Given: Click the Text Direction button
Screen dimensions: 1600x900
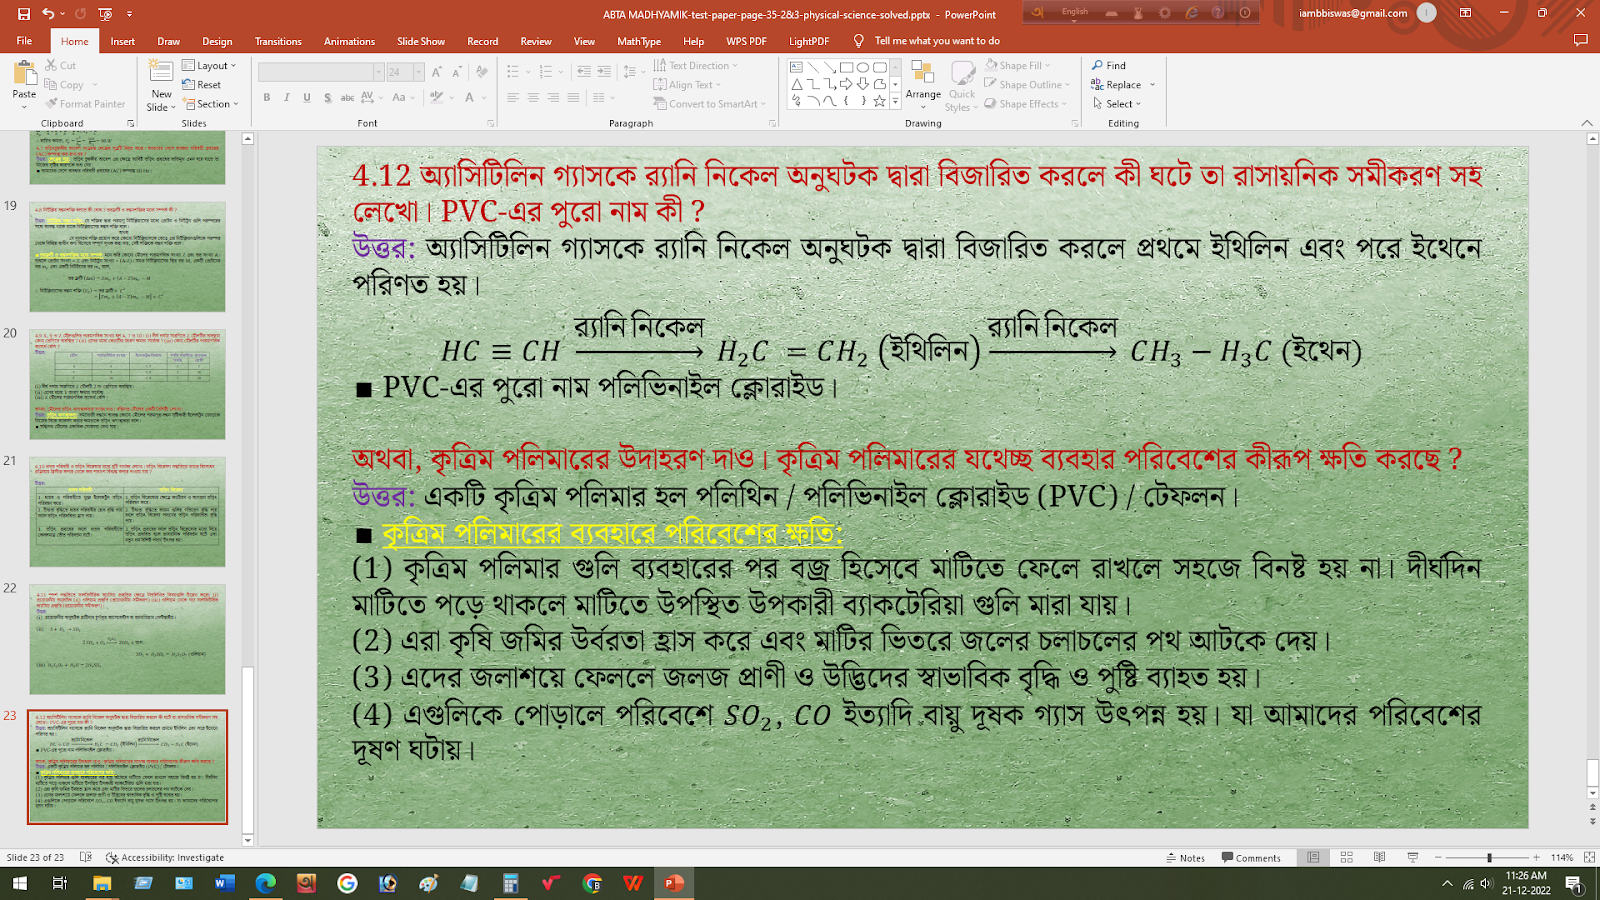Looking at the screenshot, I should pos(695,66).
